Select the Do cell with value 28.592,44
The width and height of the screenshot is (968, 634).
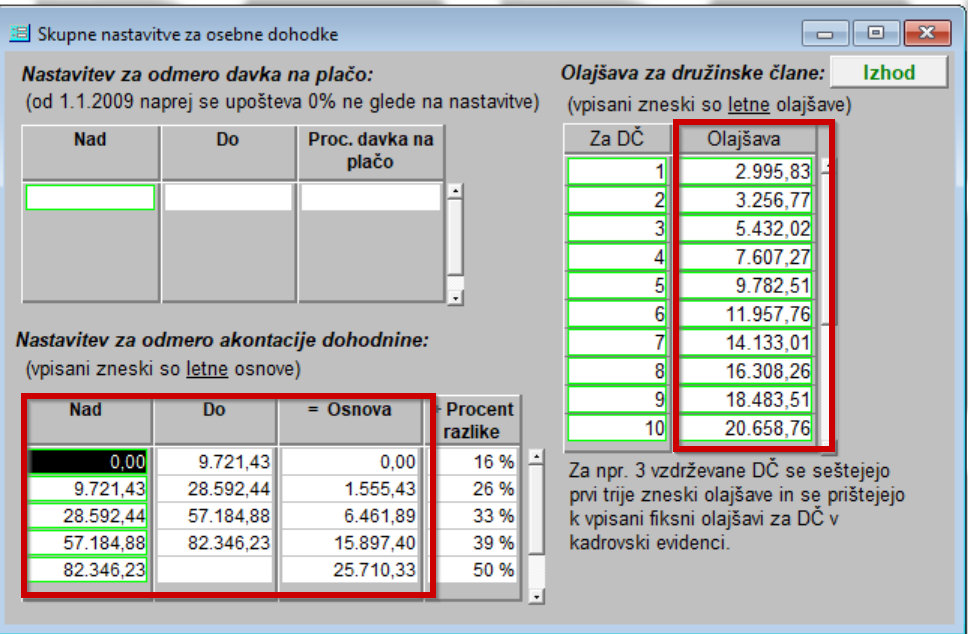pos(215,489)
